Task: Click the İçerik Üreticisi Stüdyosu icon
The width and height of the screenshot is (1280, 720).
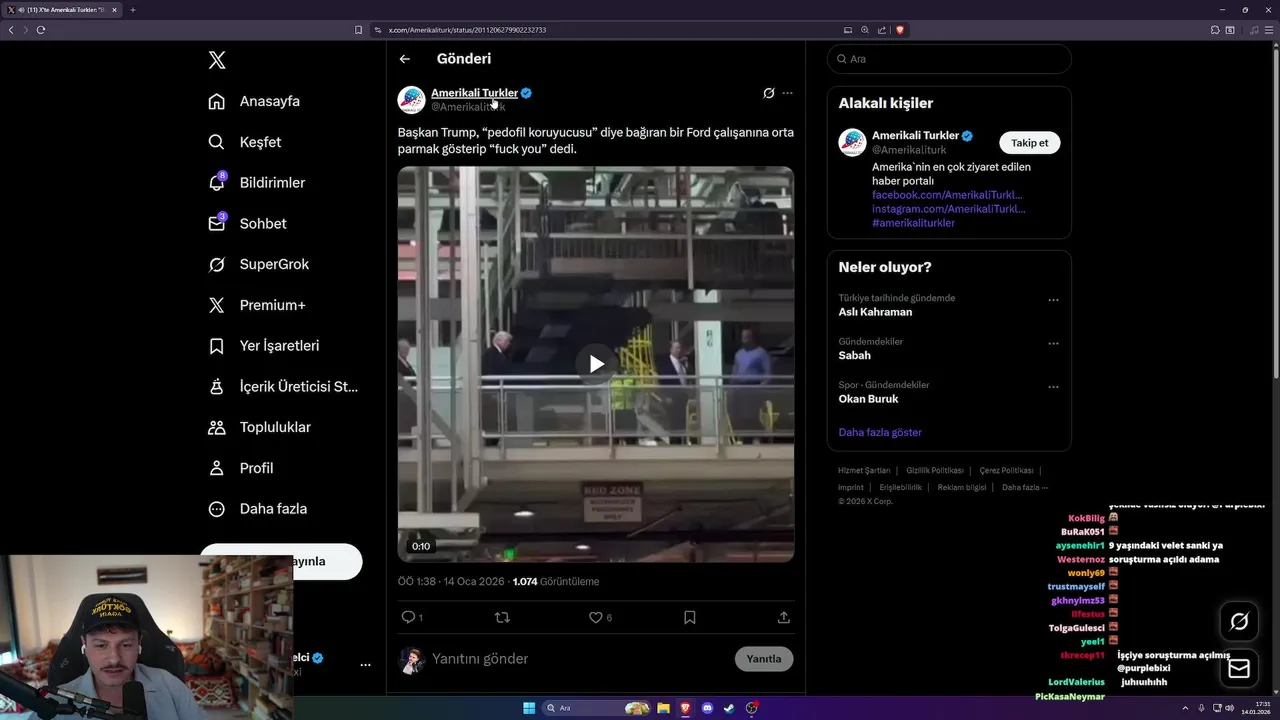Action: click(x=216, y=387)
